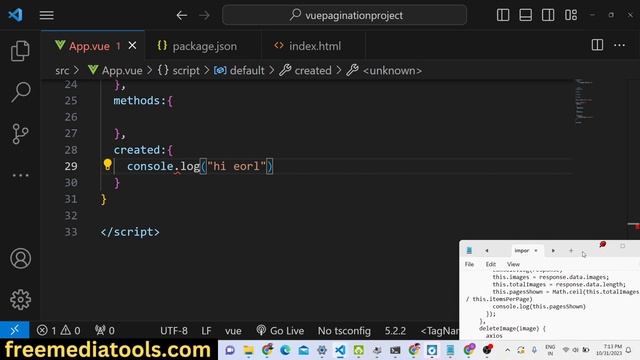Open the Terminal app from the taskbar
Image resolution: width=640 pixels, height=360 pixels.
[x=395, y=350]
